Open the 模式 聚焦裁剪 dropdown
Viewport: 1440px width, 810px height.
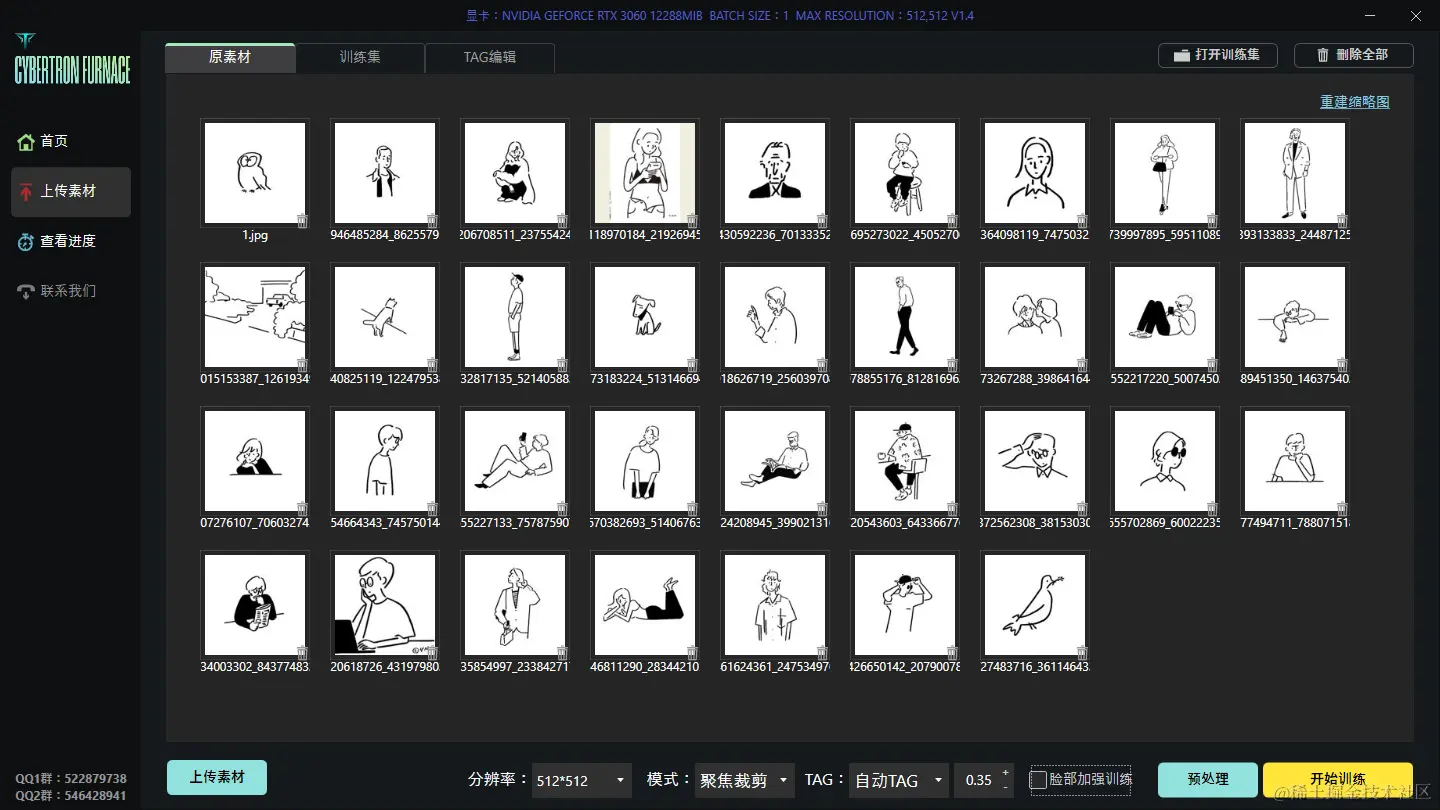point(743,780)
